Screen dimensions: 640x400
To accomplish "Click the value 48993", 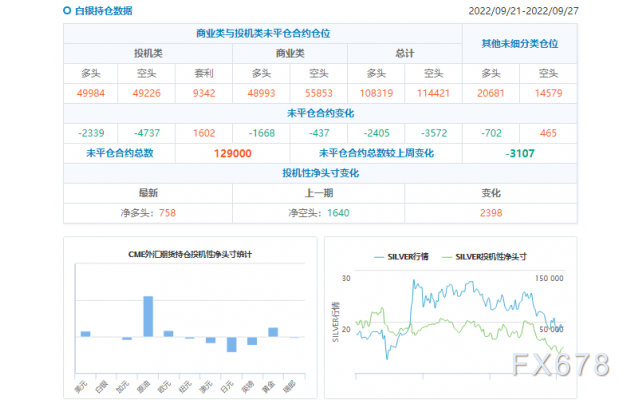I will (x=261, y=93).
